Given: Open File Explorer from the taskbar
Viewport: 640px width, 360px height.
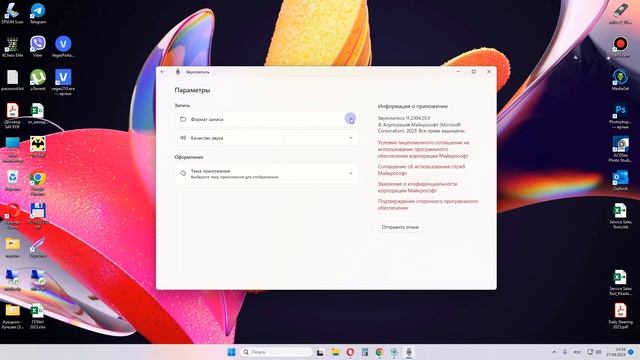Looking at the screenshot, I should click(x=335, y=352).
